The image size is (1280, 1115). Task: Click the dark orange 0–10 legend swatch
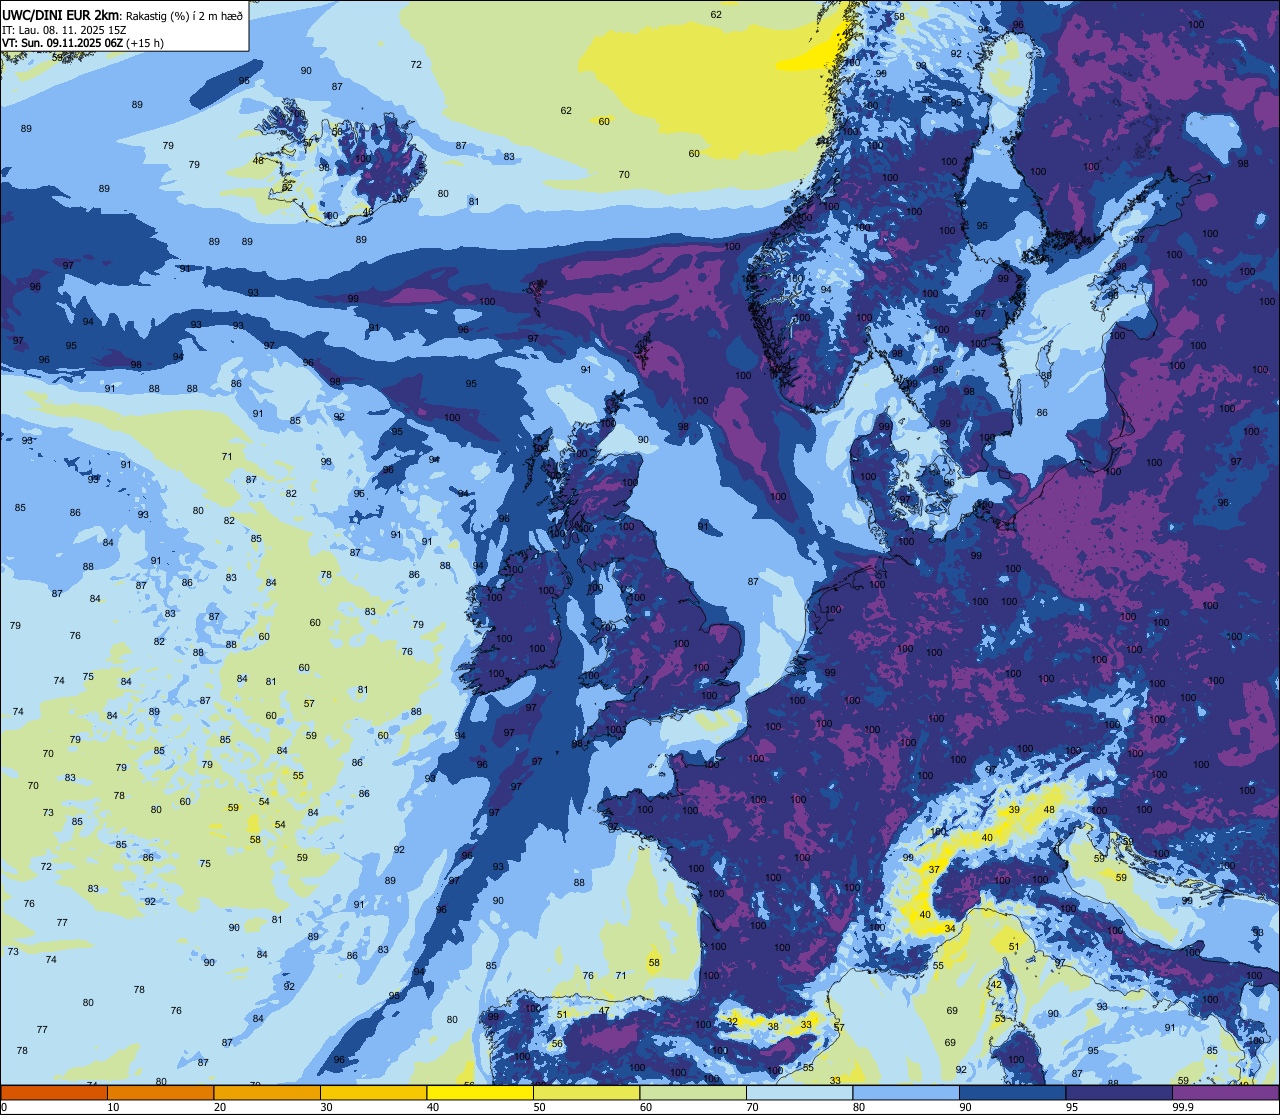54,1093
